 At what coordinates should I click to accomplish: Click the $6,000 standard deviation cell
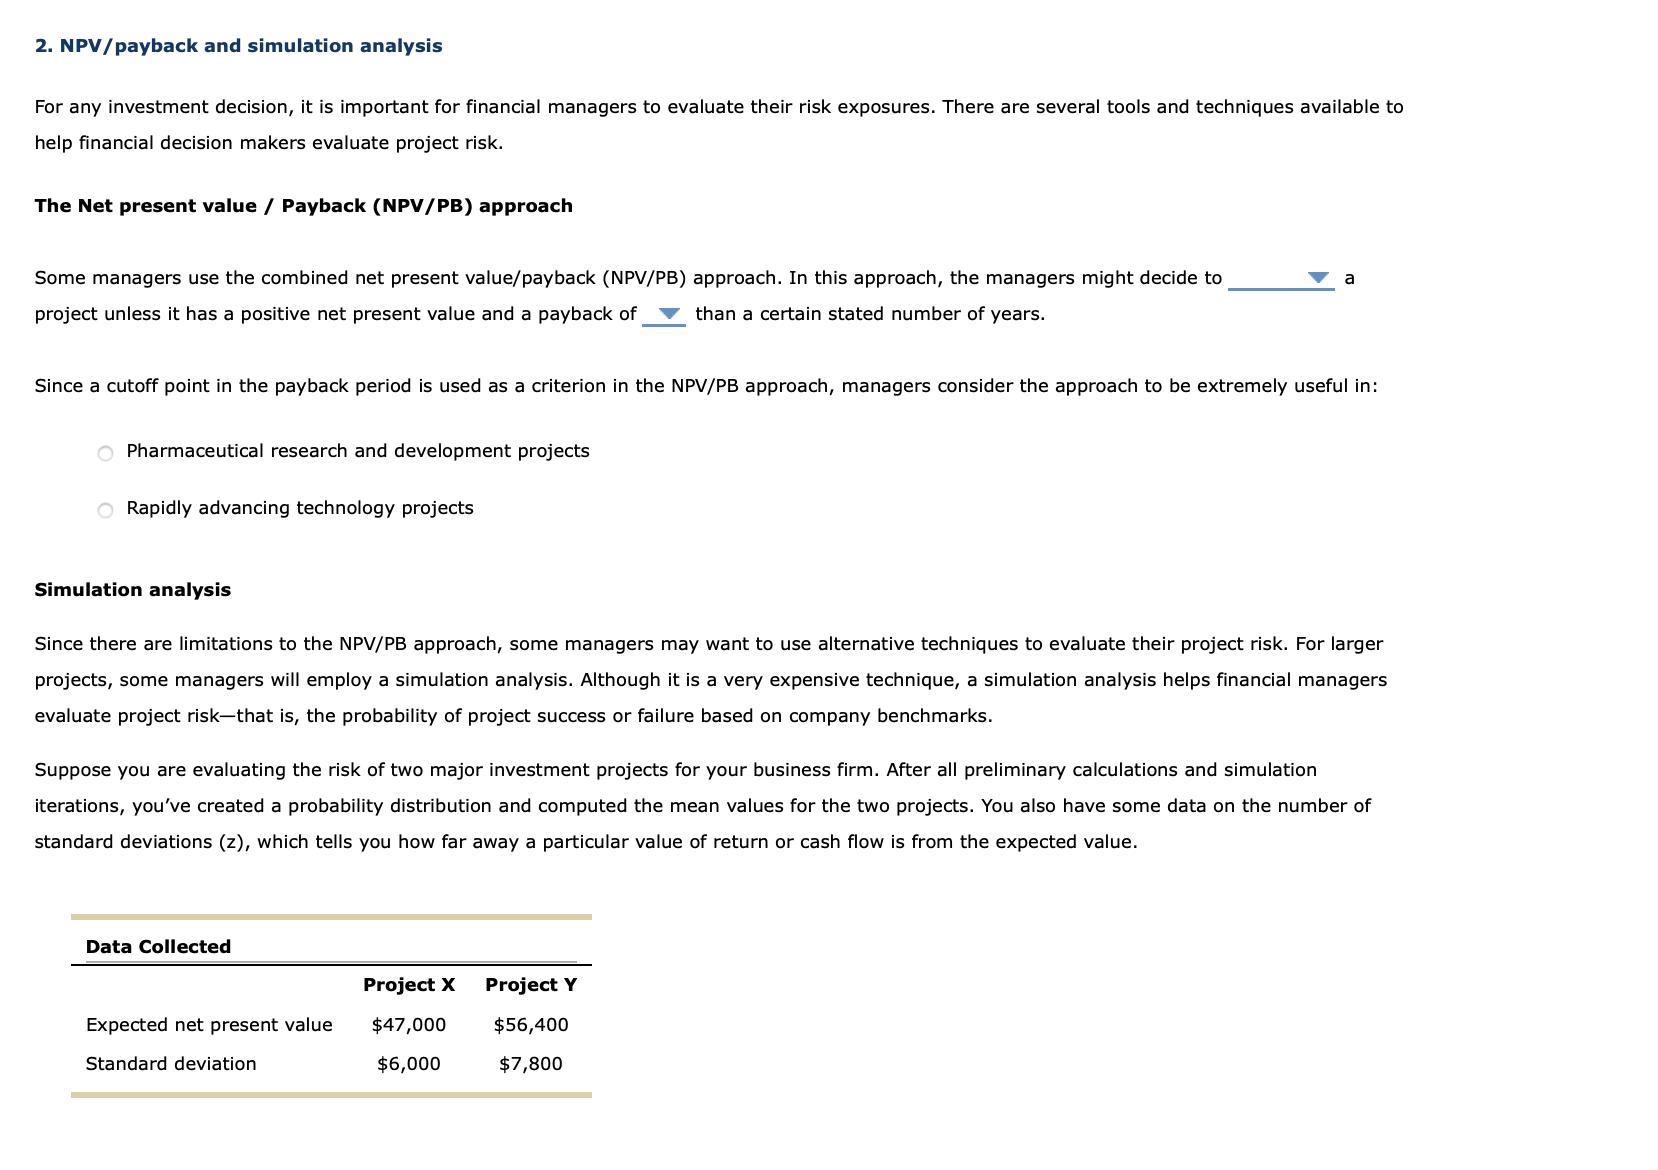pyautogui.click(x=408, y=1063)
